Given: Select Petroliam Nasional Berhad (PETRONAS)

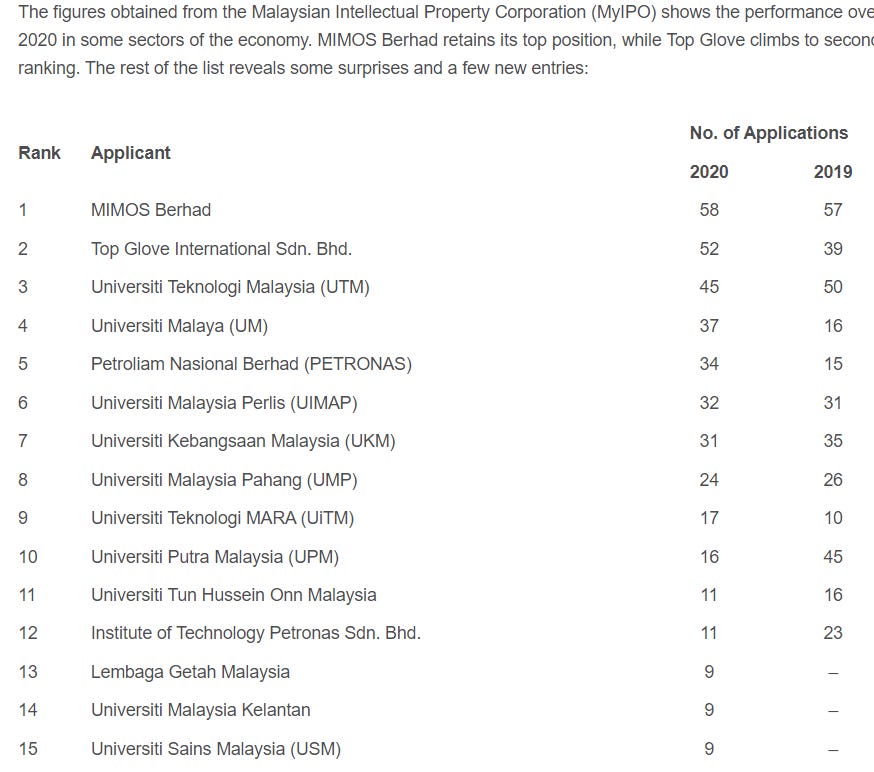Looking at the screenshot, I should pyautogui.click(x=251, y=364).
